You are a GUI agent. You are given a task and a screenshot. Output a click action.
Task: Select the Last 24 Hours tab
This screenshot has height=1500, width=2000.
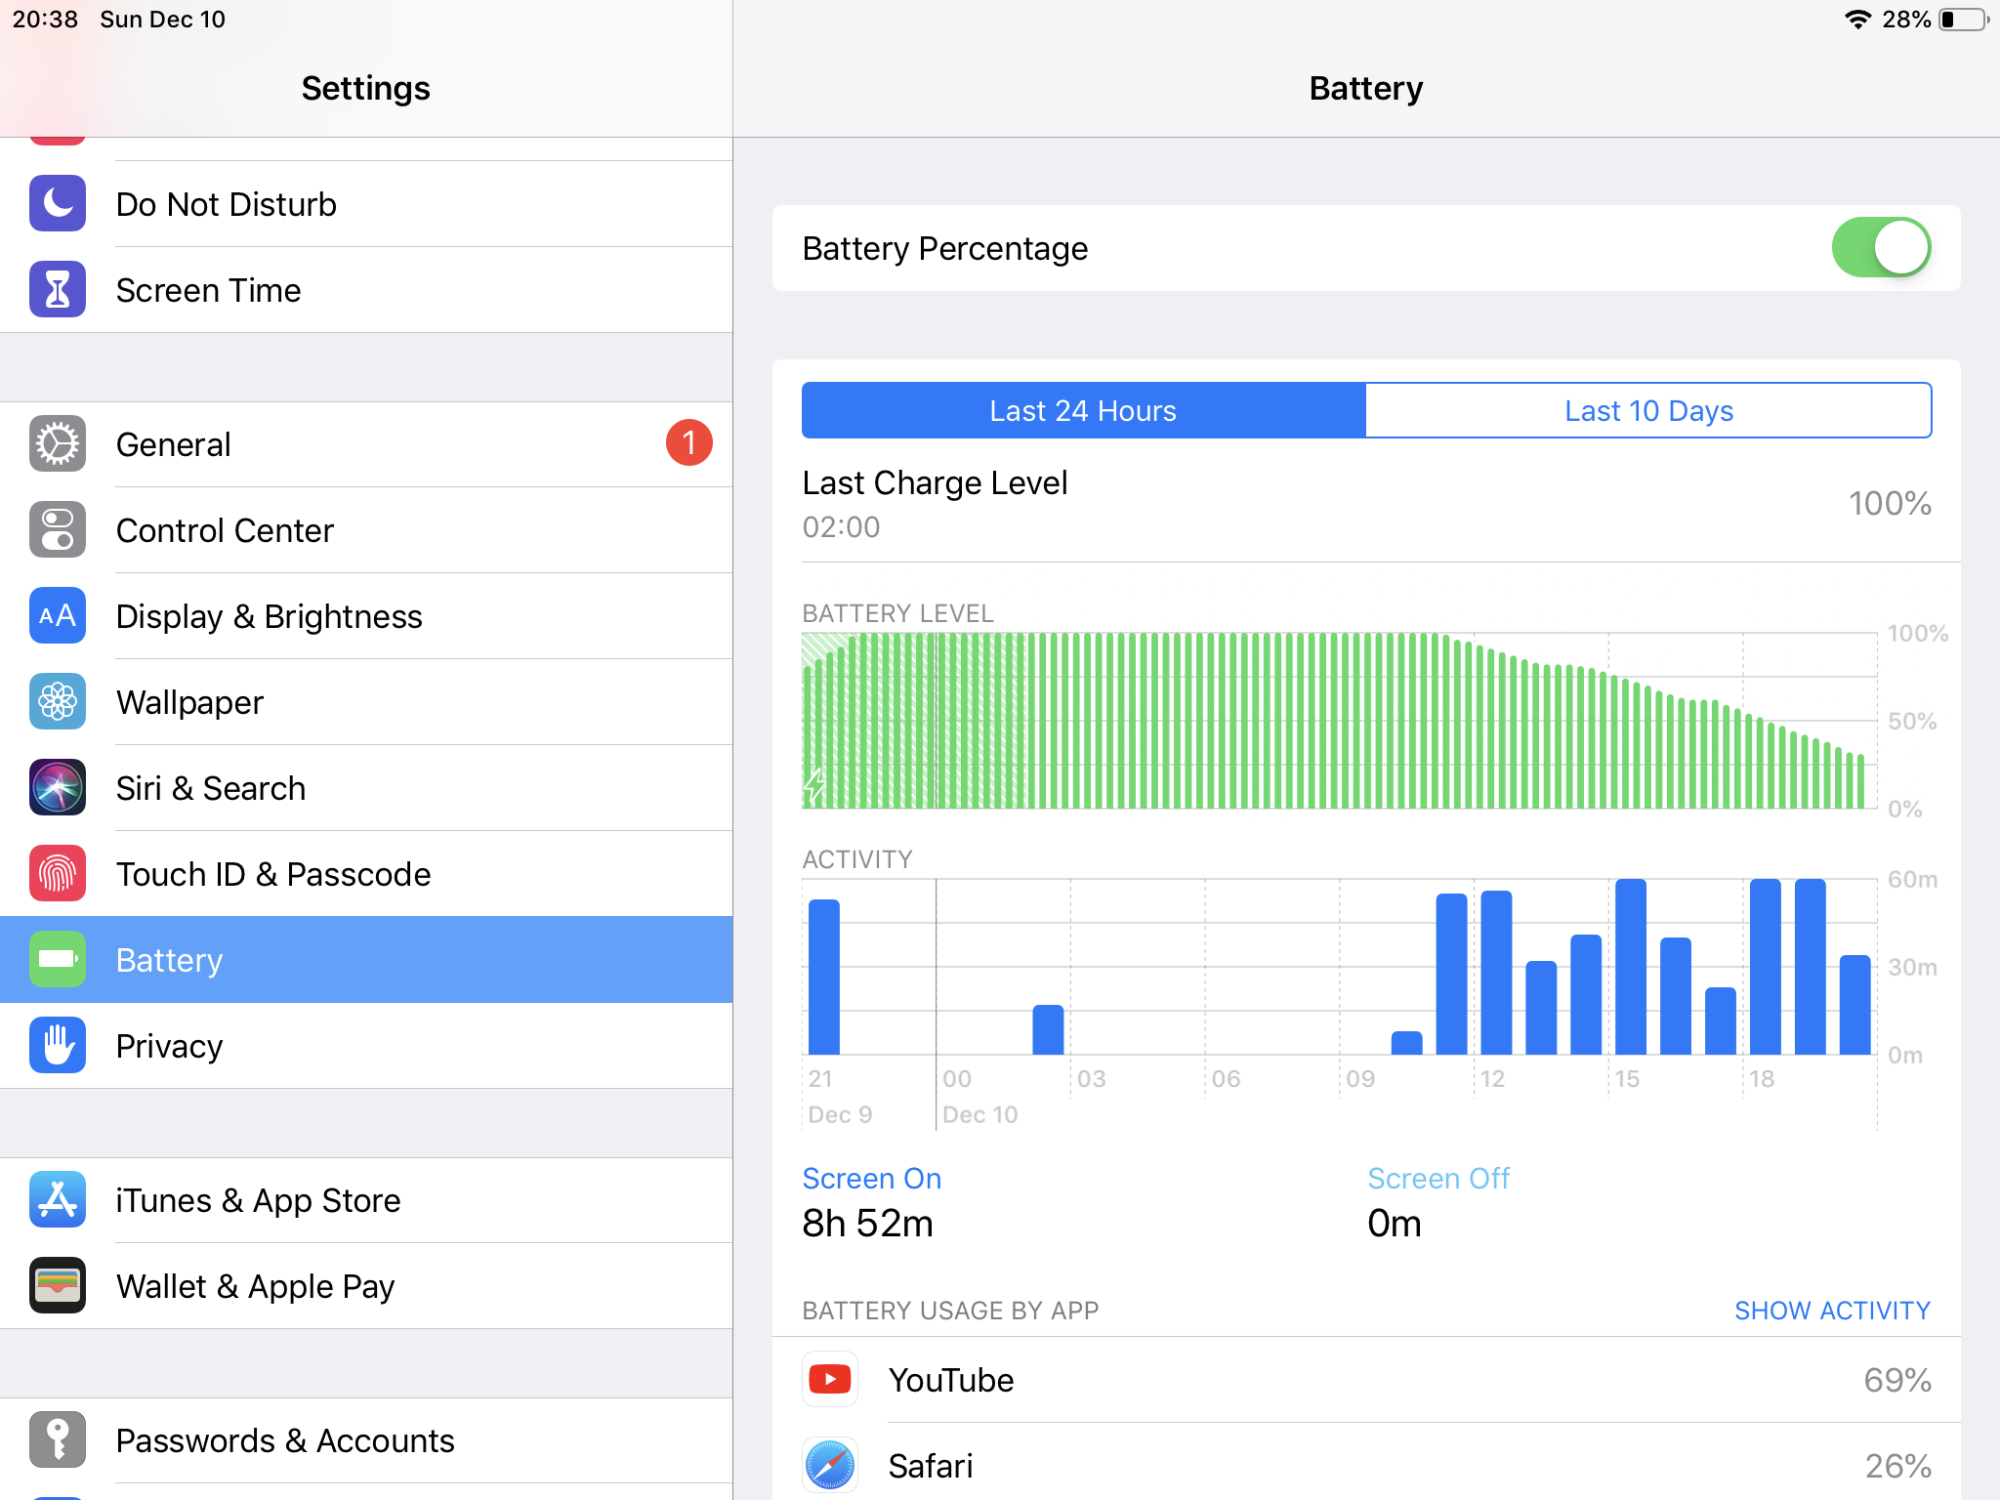click(1083, 411)
